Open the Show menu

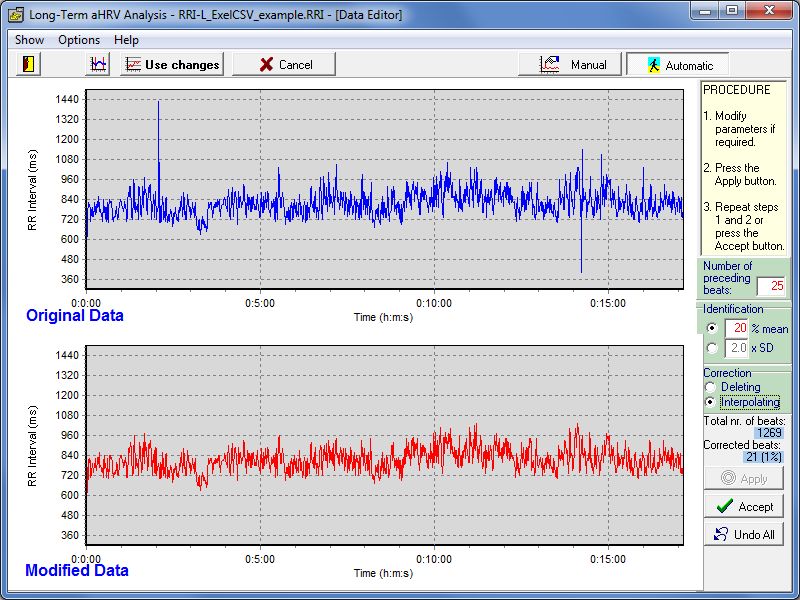click(29, 40)
